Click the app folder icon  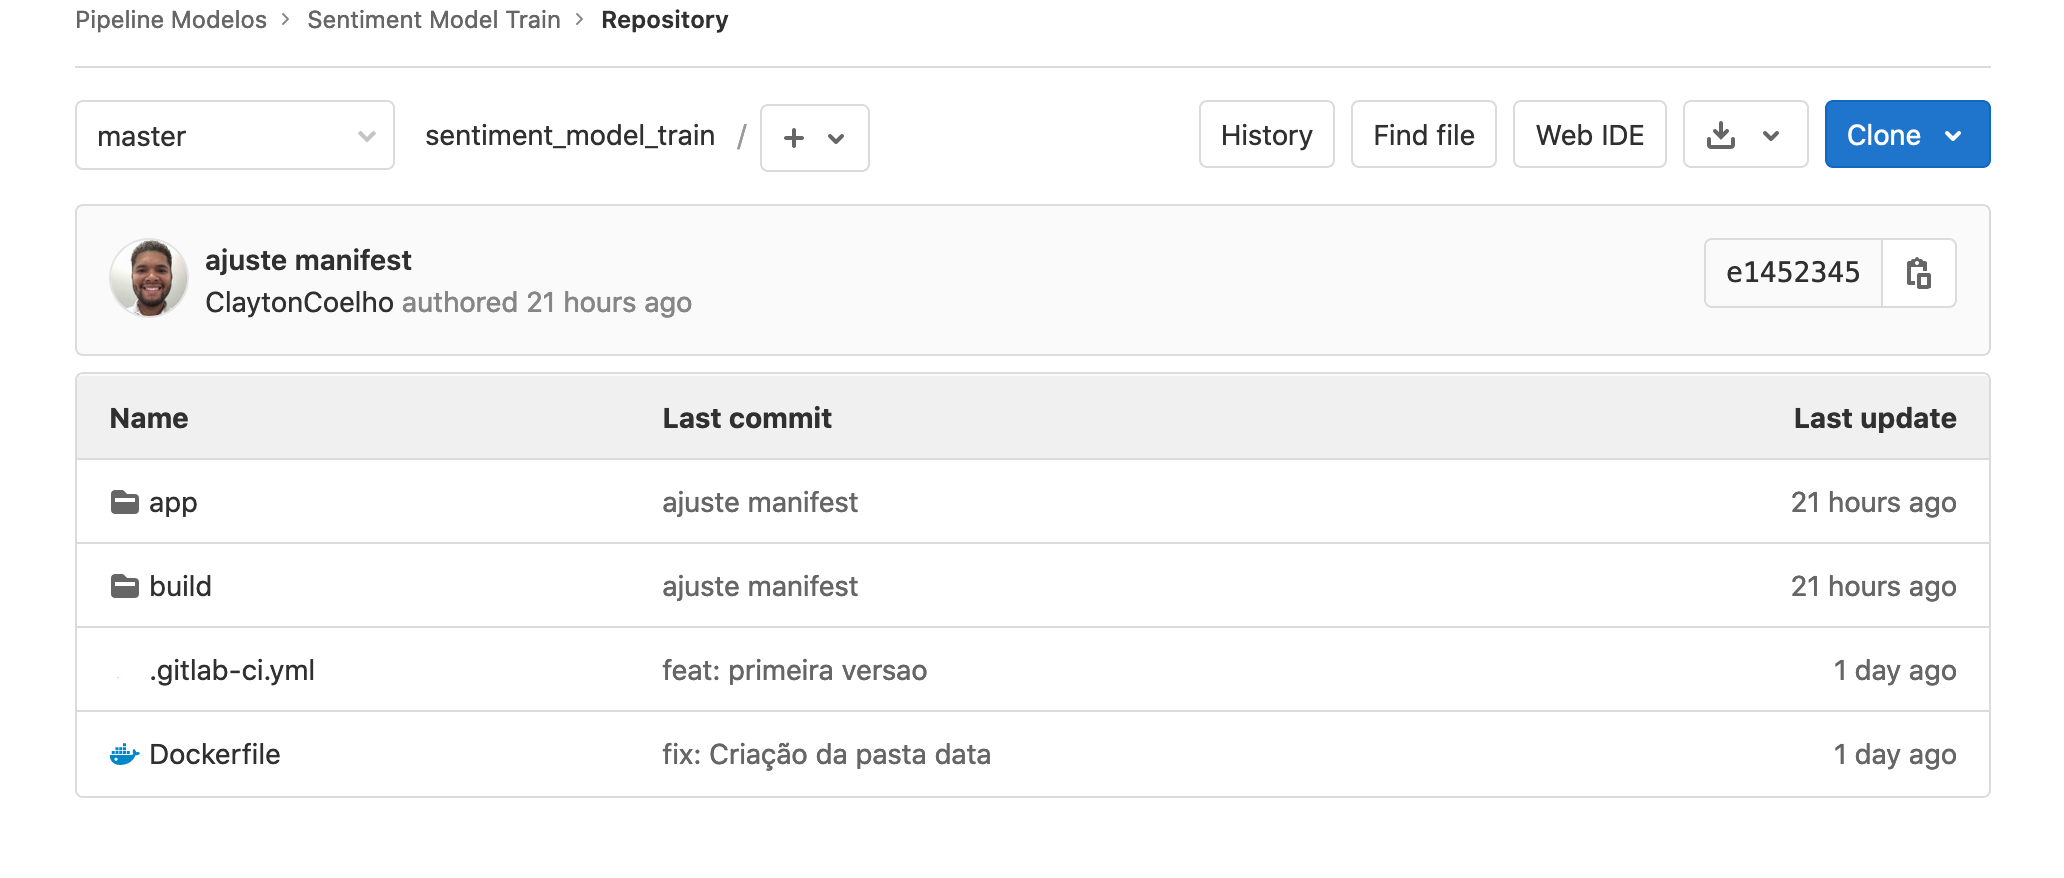pos(125,502)
